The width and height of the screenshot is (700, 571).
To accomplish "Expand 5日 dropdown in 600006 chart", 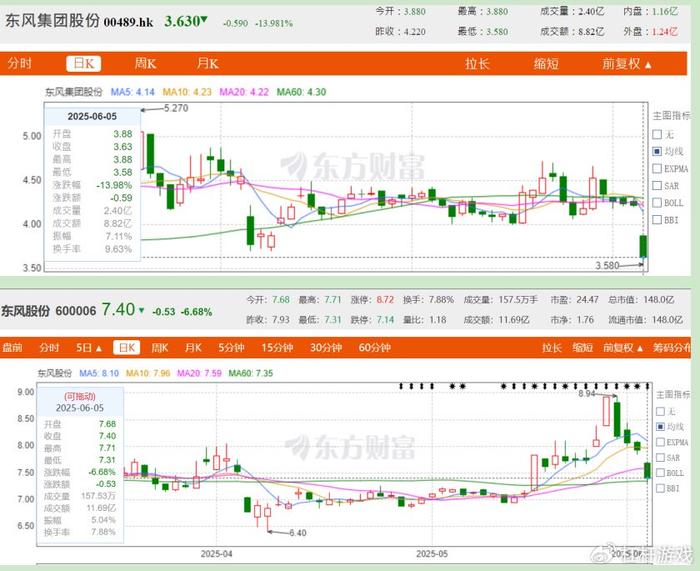I will click(89, 347).
